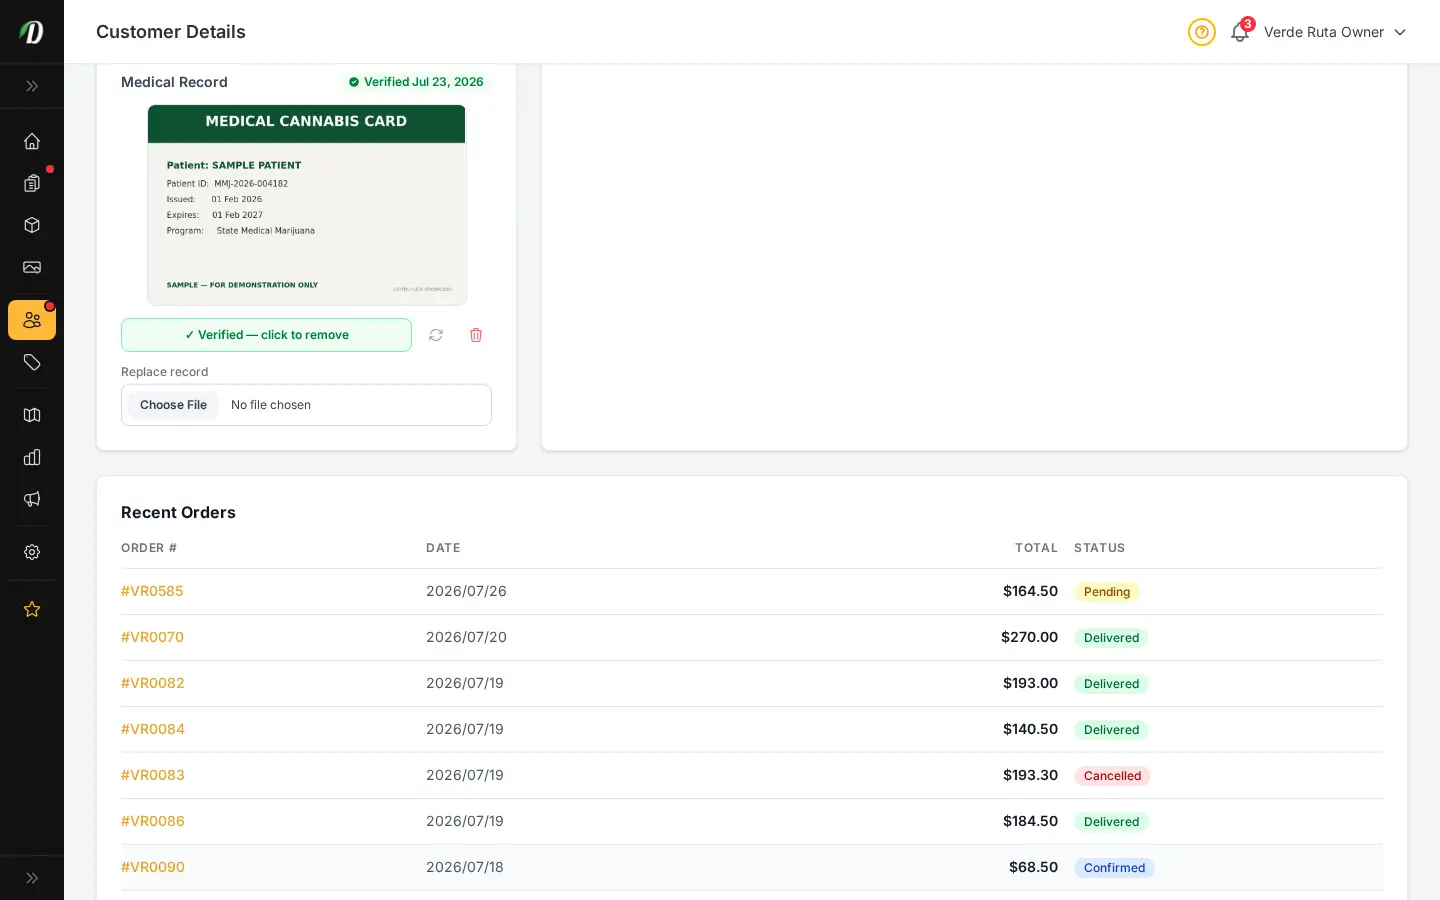
Task: Open the Orders clipboard sidebar icon
Action: click(32, 183)
